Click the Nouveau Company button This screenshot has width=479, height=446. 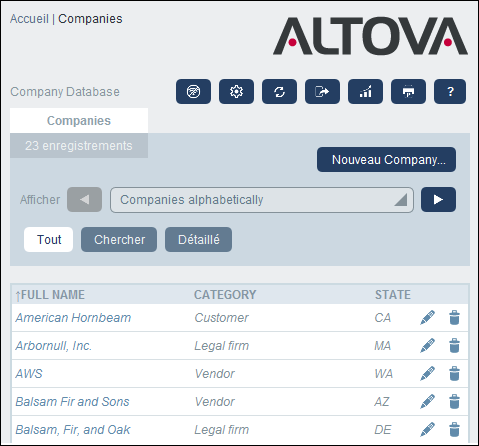pyautogui.click(x=386, y=160)
